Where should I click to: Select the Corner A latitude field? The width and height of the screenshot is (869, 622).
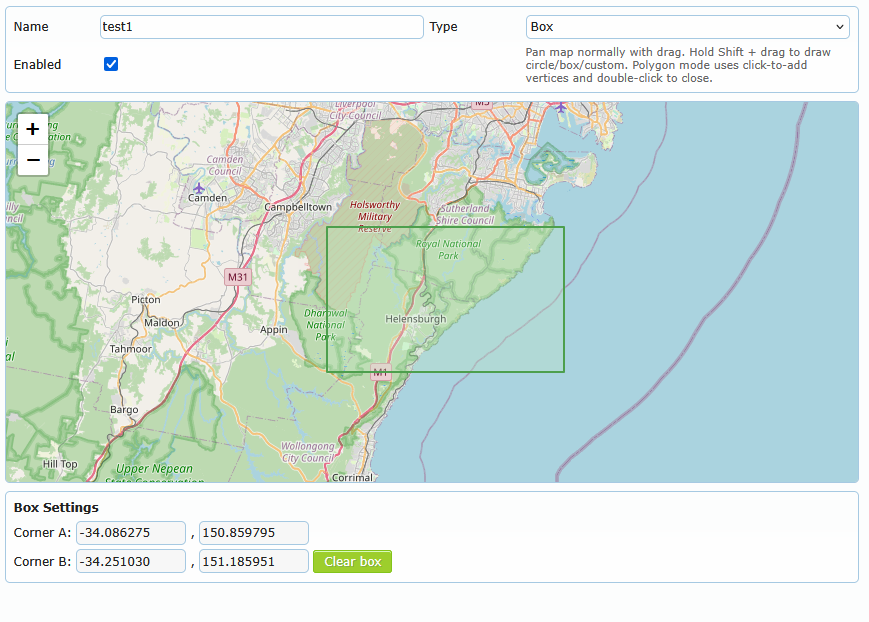pos(131,533)
